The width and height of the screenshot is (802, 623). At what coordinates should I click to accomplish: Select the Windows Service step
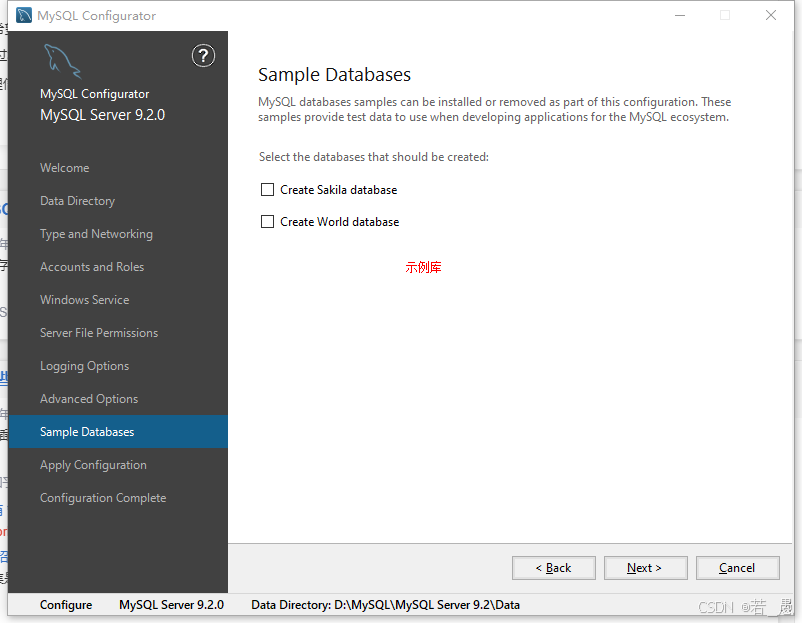coord(84,300)
